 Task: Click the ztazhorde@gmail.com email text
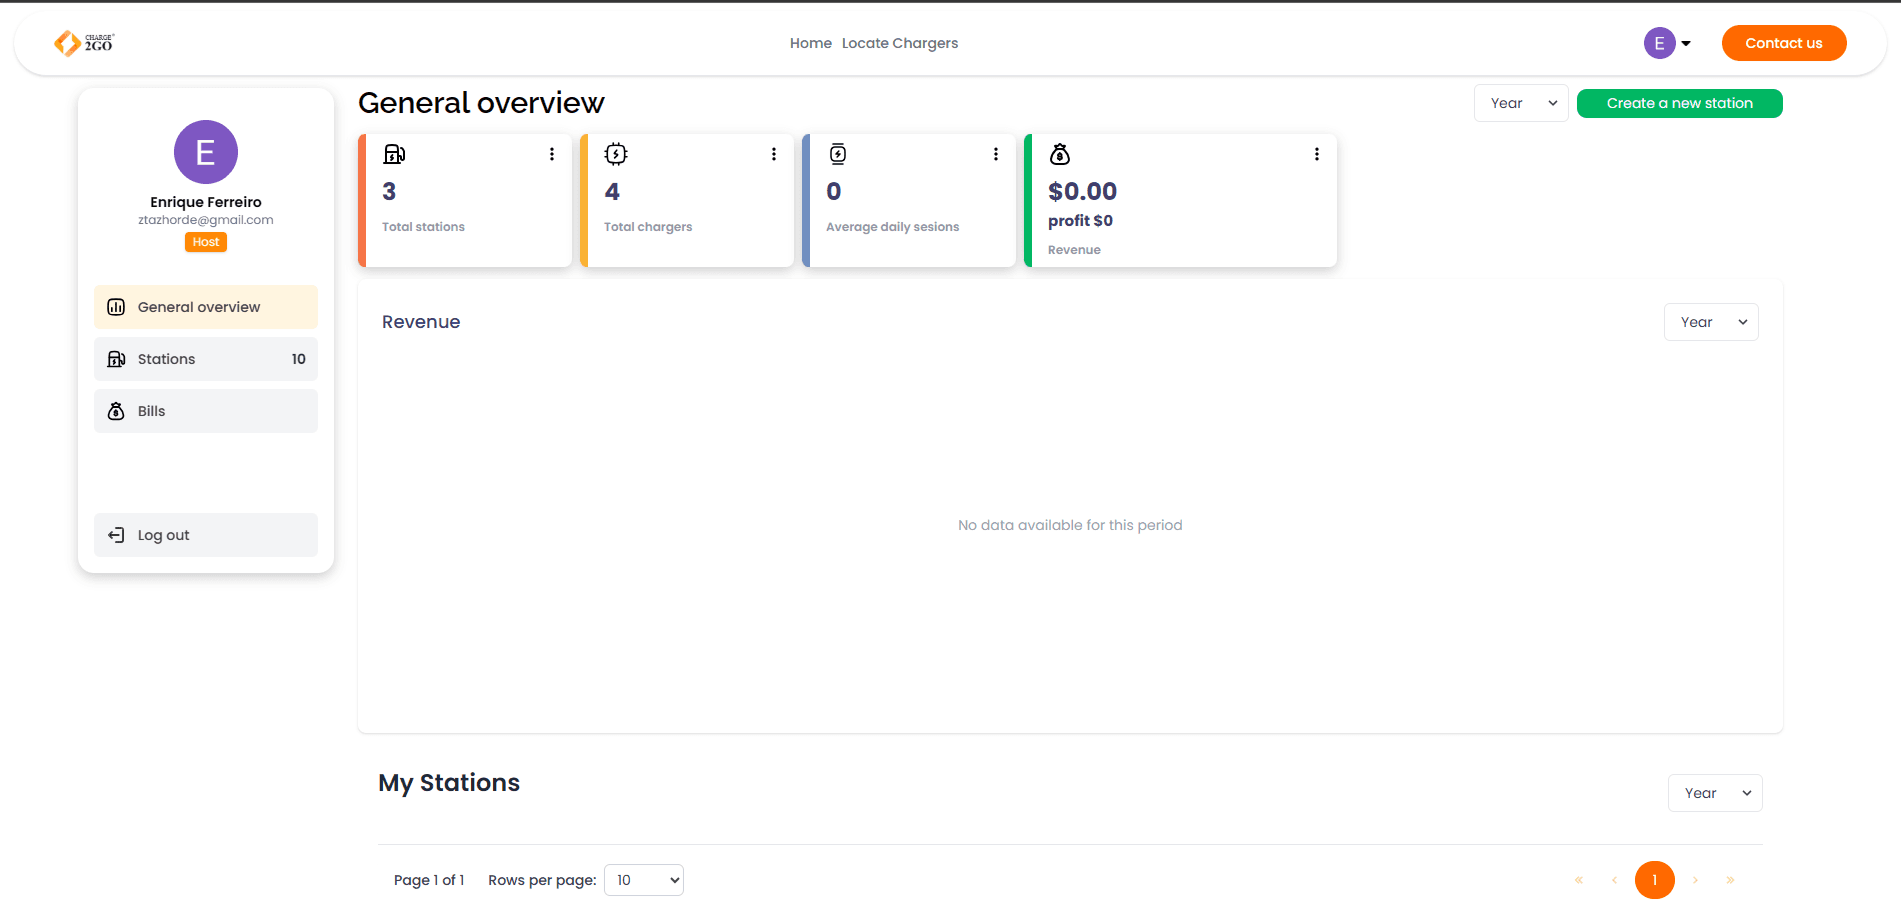pyautogui.click(x=206, y=220)
